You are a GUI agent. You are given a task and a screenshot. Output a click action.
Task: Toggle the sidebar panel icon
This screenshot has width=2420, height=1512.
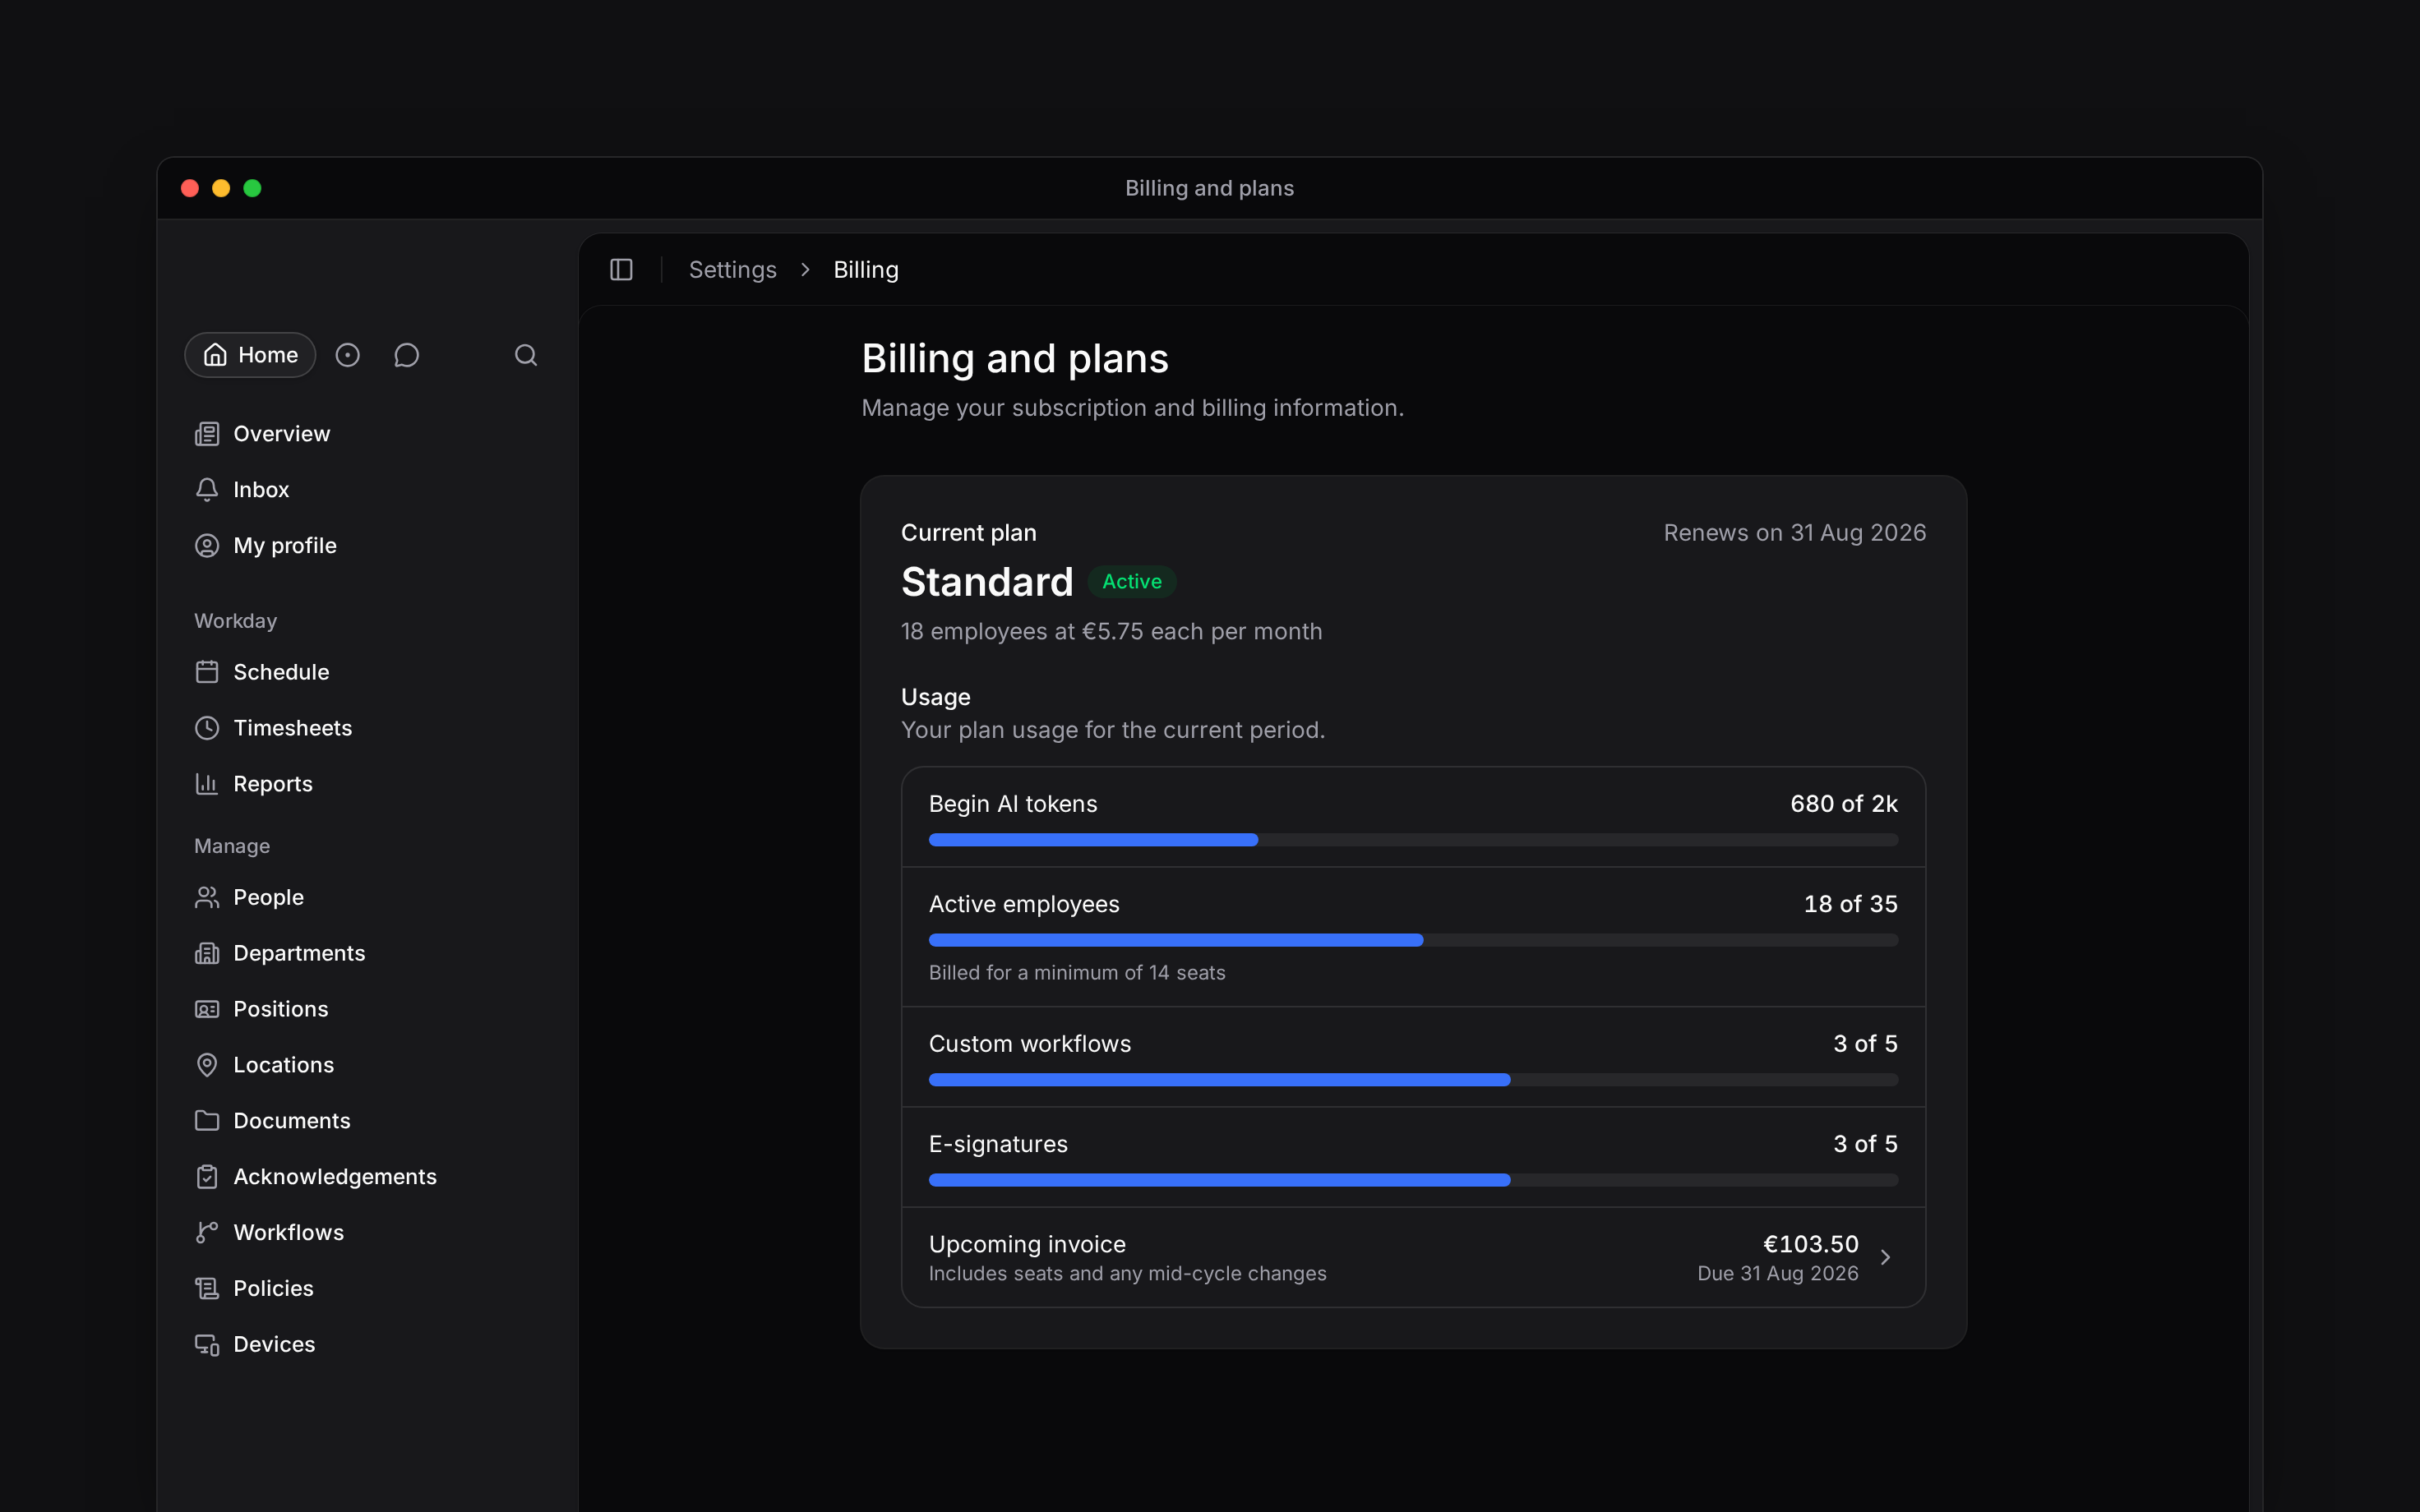coord(621,270)
